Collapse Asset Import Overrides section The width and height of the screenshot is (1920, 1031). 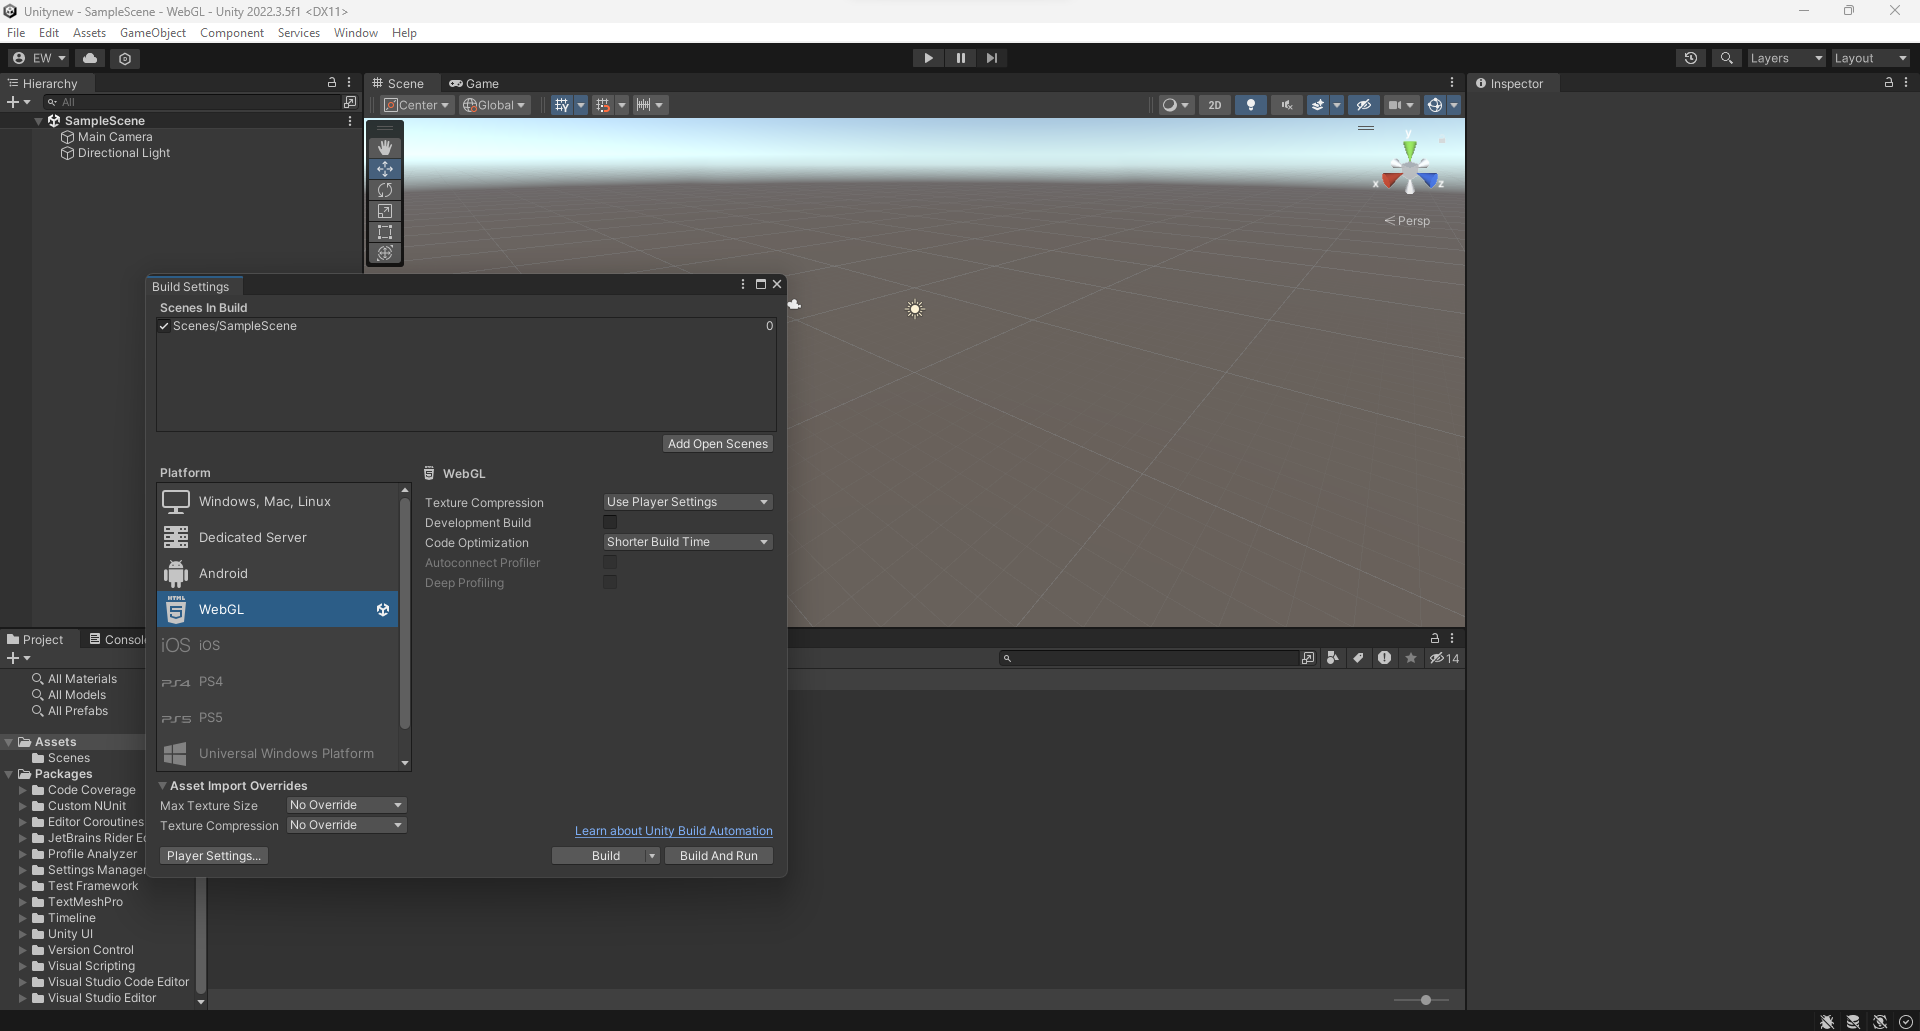click(163, 786)
